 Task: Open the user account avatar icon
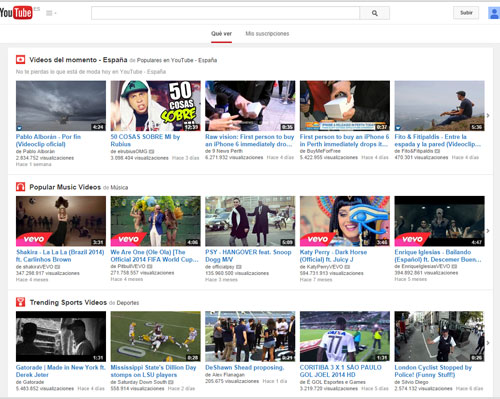494,13
